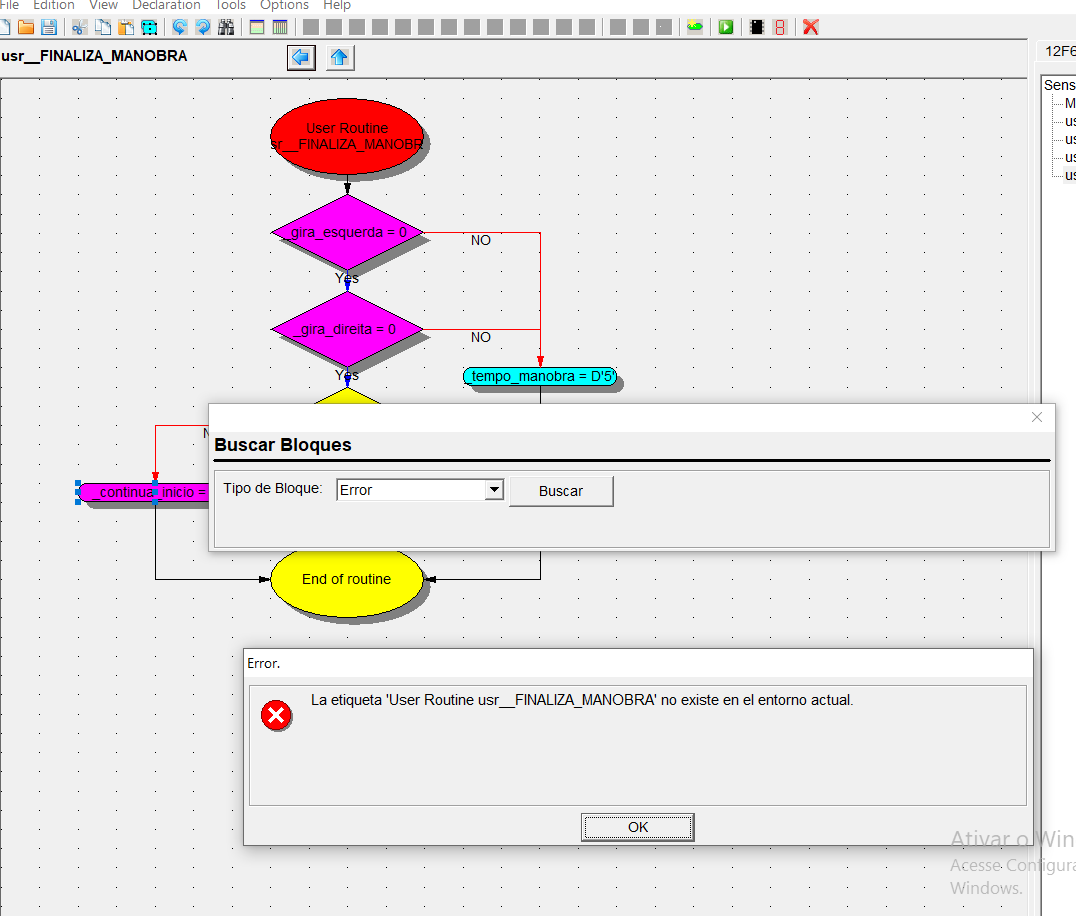Select the tempo_manobra = D'5' block
Image resolution: width=1076 pixels, height=916 pixels.
tap(540, 376)
